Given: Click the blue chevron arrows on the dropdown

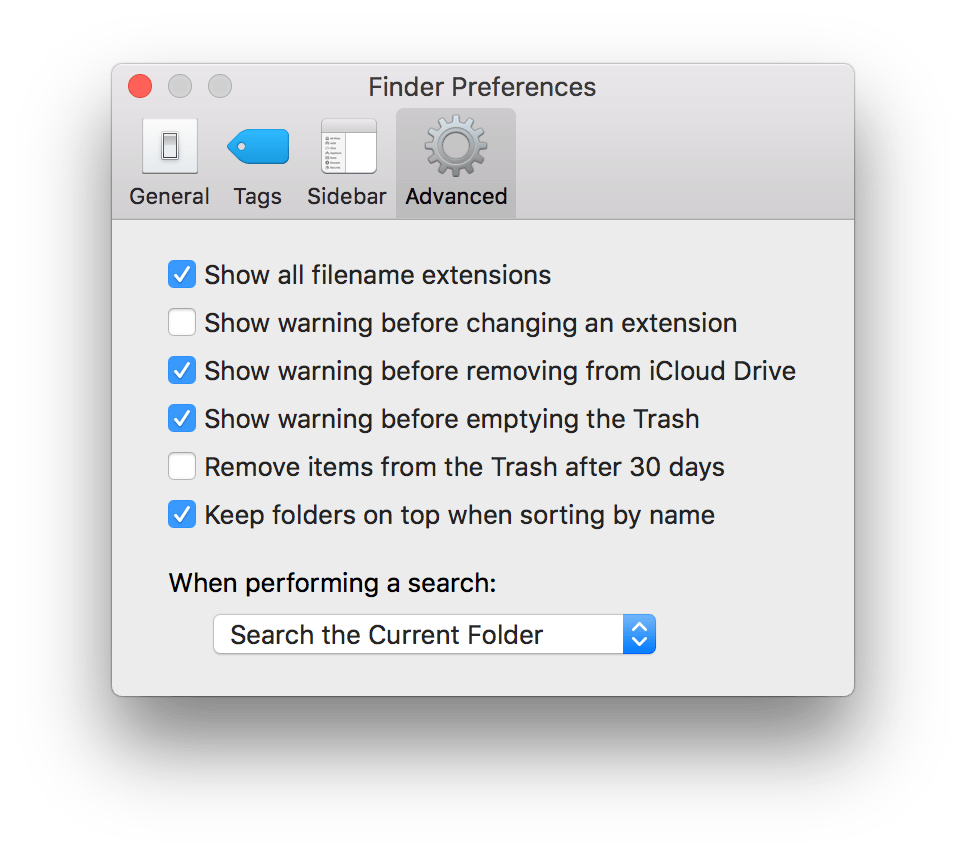Looking at the screenshot, I should [x=640, y=634].
